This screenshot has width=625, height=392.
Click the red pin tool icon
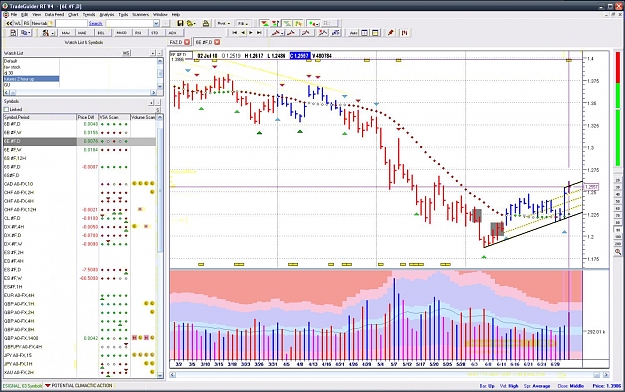pos(391,33)
